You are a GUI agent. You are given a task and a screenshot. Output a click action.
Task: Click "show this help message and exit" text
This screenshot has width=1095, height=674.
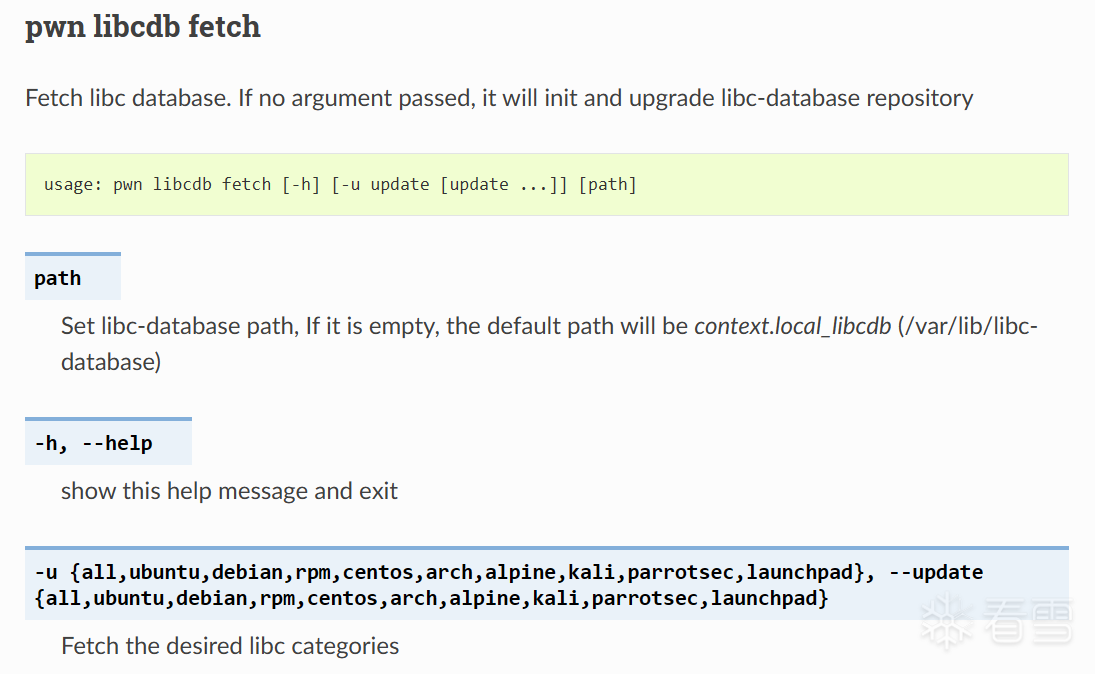229,491
